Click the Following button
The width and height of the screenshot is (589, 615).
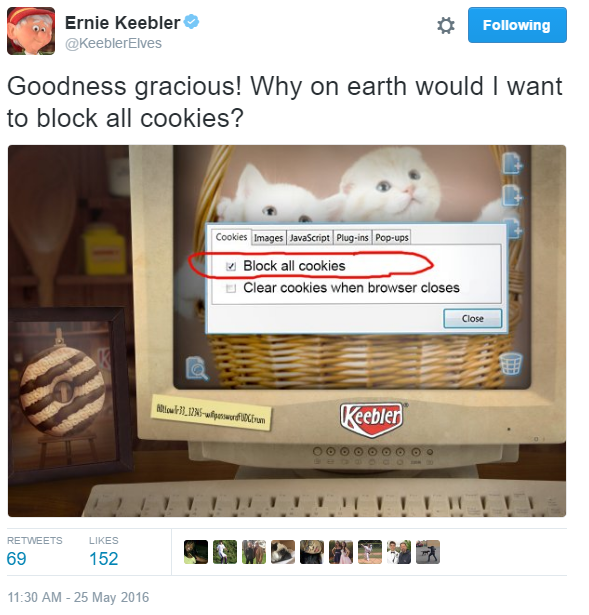pos(517,25)
